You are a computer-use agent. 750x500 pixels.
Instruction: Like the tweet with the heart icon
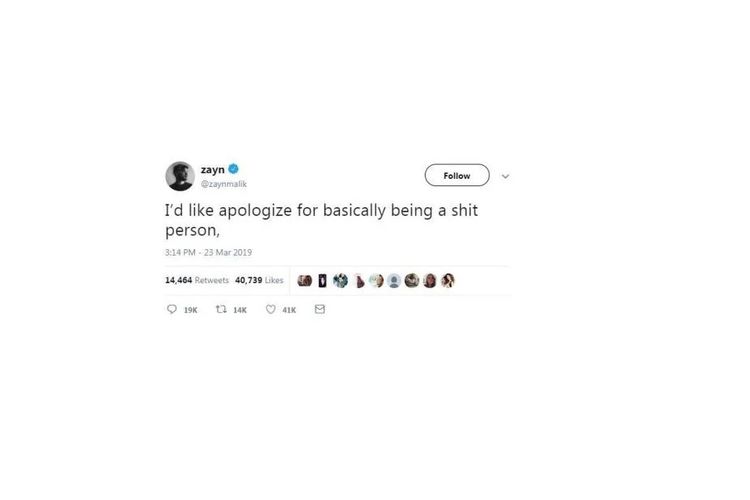(271, 309)
